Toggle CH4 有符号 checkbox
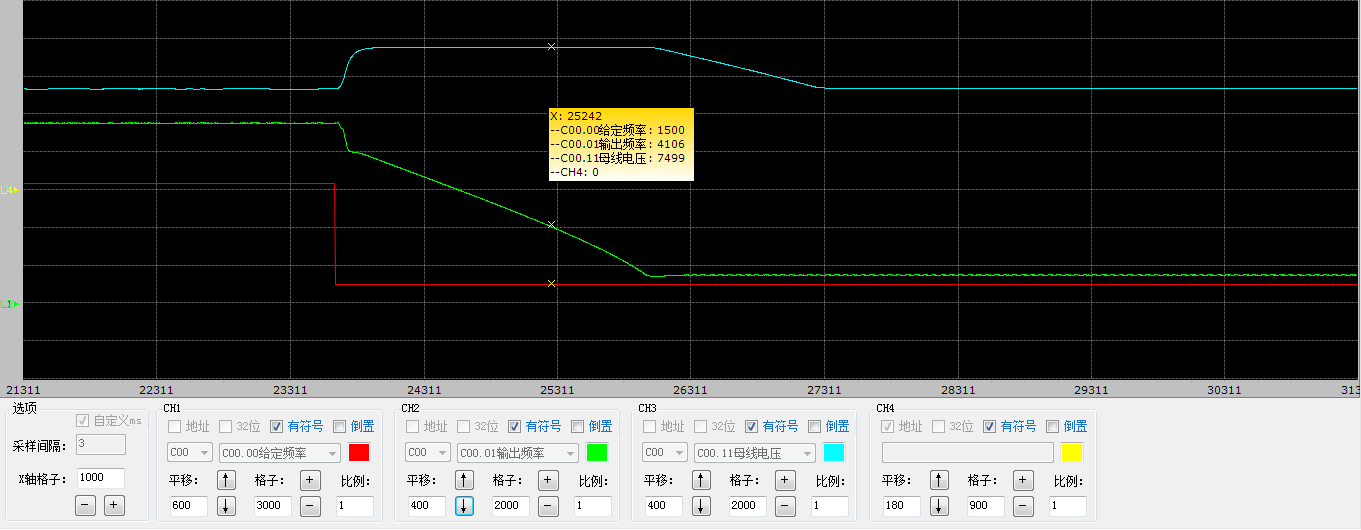The height and width of the screenshot is (530, 1361). click(989, 426)
